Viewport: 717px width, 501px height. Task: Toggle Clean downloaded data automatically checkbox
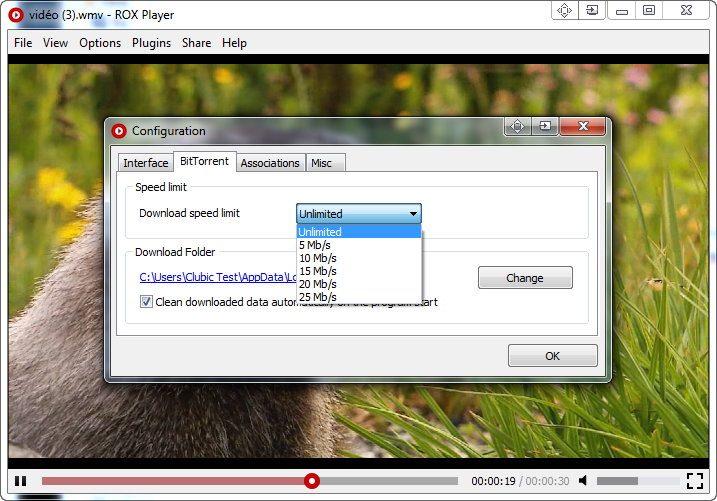(147, 302)
